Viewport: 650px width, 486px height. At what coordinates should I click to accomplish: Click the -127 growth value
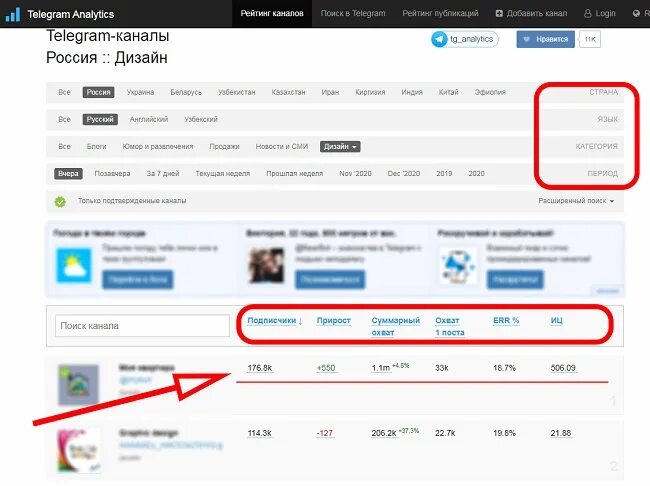[325, 433]
